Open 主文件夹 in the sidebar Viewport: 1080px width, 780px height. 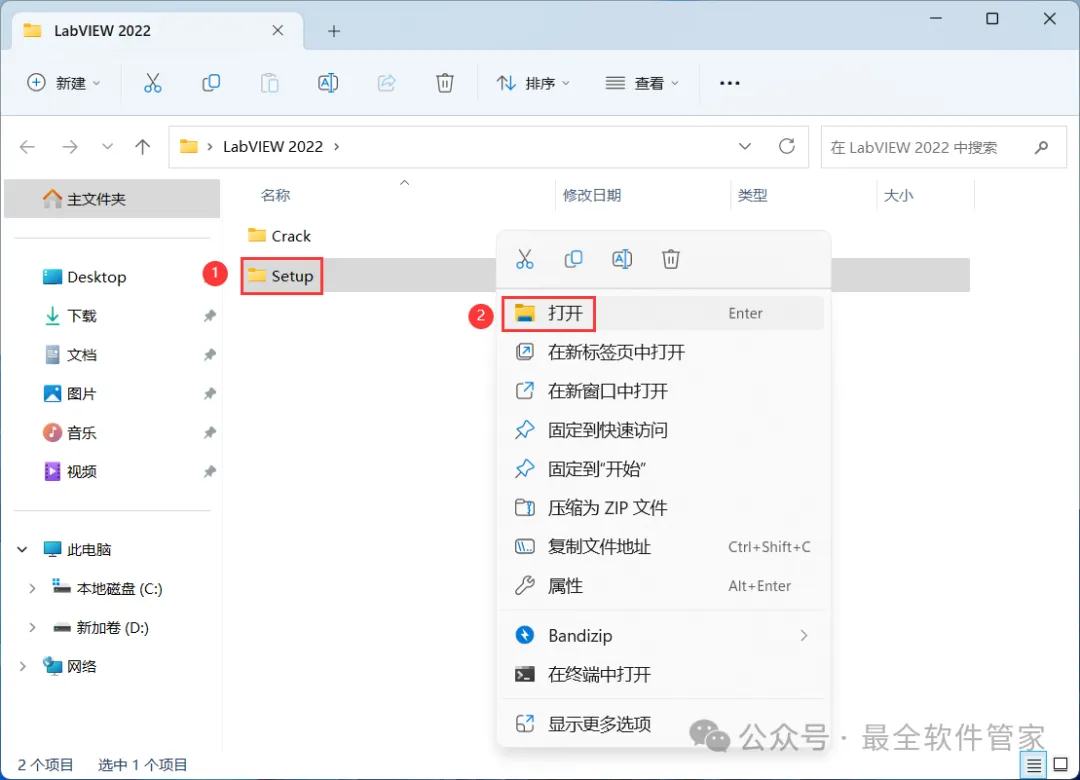[x=112, y=199]
